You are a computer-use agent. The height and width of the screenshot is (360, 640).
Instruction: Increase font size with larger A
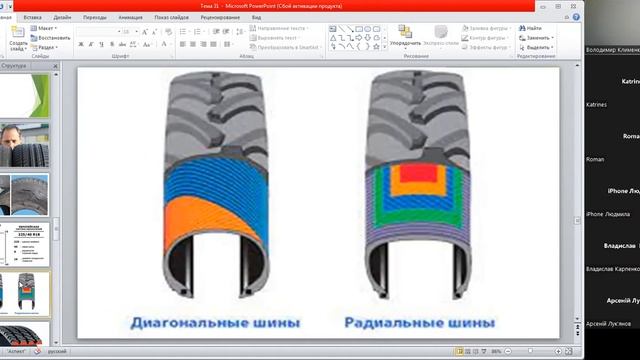coord(145,32)
